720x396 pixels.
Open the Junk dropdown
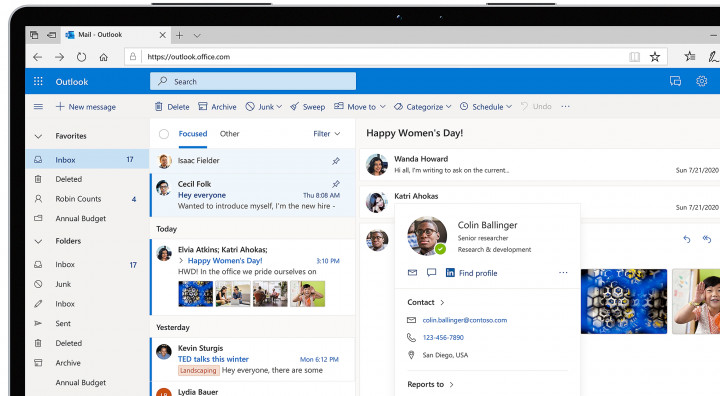(x=264, y=107)
